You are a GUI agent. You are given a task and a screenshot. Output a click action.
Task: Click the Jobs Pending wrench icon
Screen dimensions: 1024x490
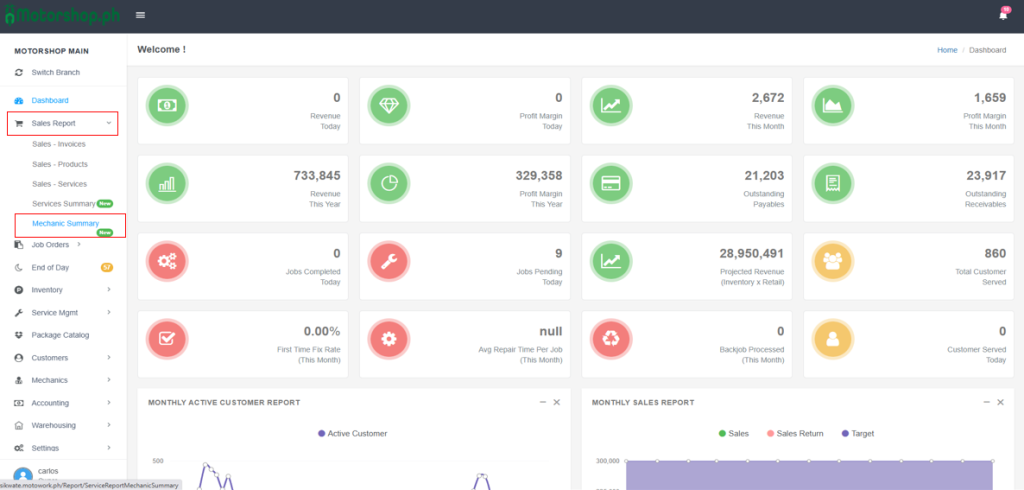(x=388, y=261)
